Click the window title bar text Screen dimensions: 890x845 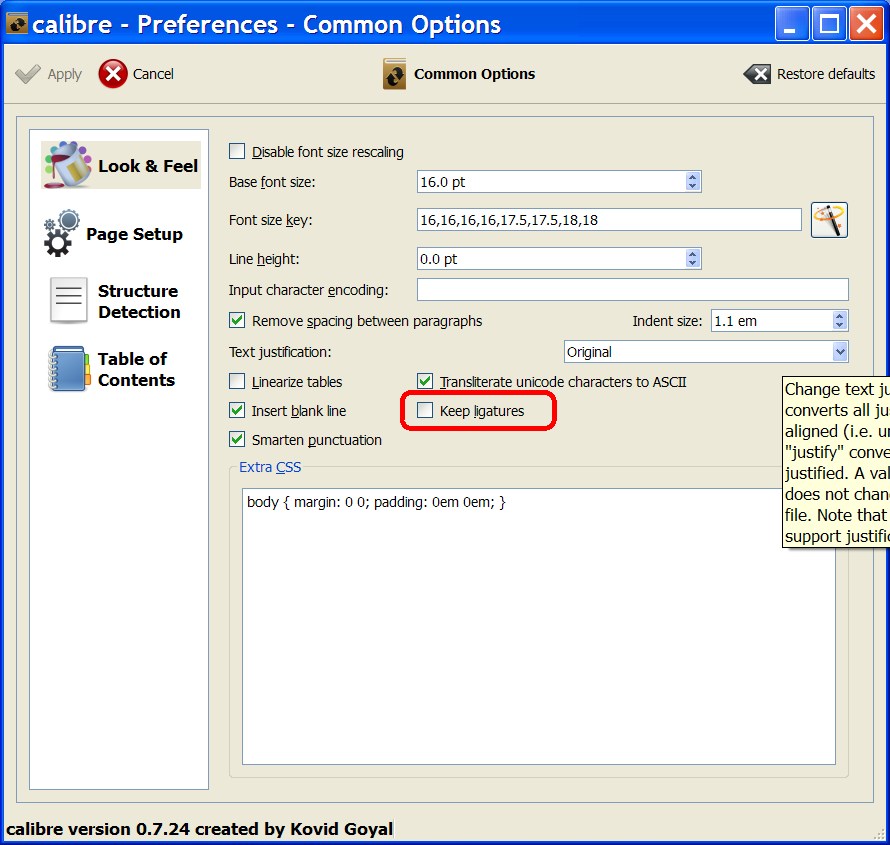tap(266, 24)
